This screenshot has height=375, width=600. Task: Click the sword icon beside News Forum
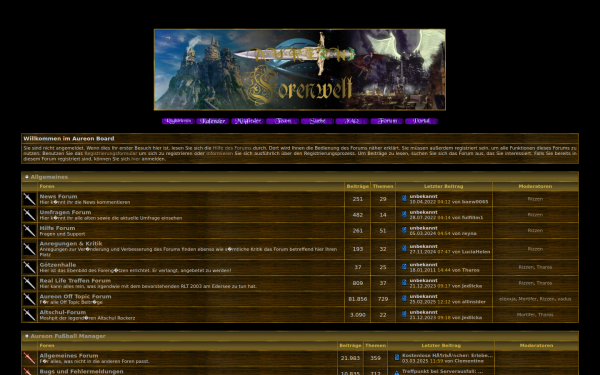(x=29, y=199)
